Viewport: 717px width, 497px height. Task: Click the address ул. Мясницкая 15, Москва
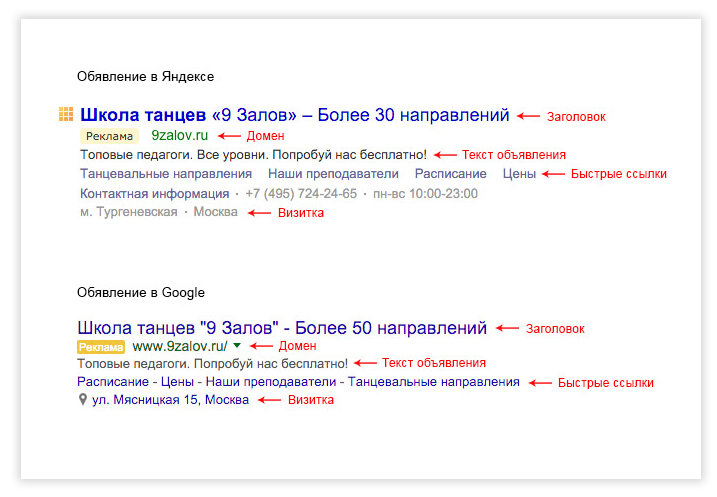pyautogui.click(x=170, y=400)
